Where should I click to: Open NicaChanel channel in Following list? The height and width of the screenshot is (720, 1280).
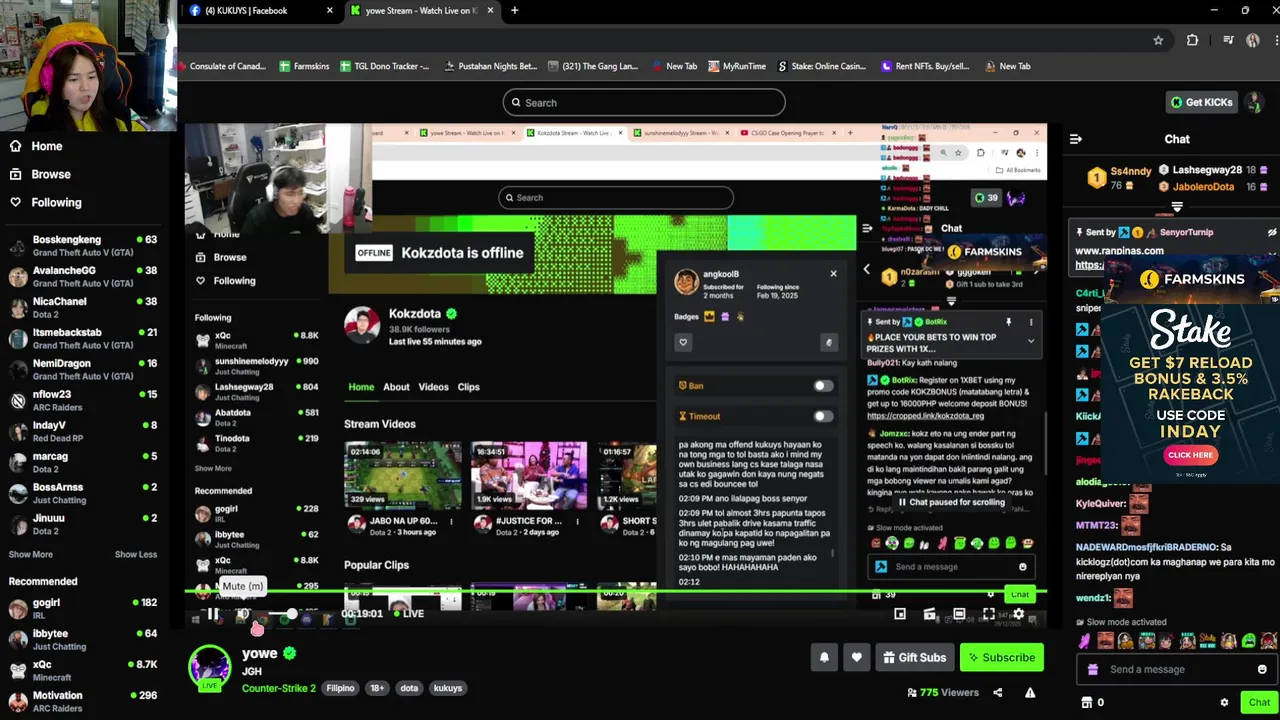tap(83, 307)
